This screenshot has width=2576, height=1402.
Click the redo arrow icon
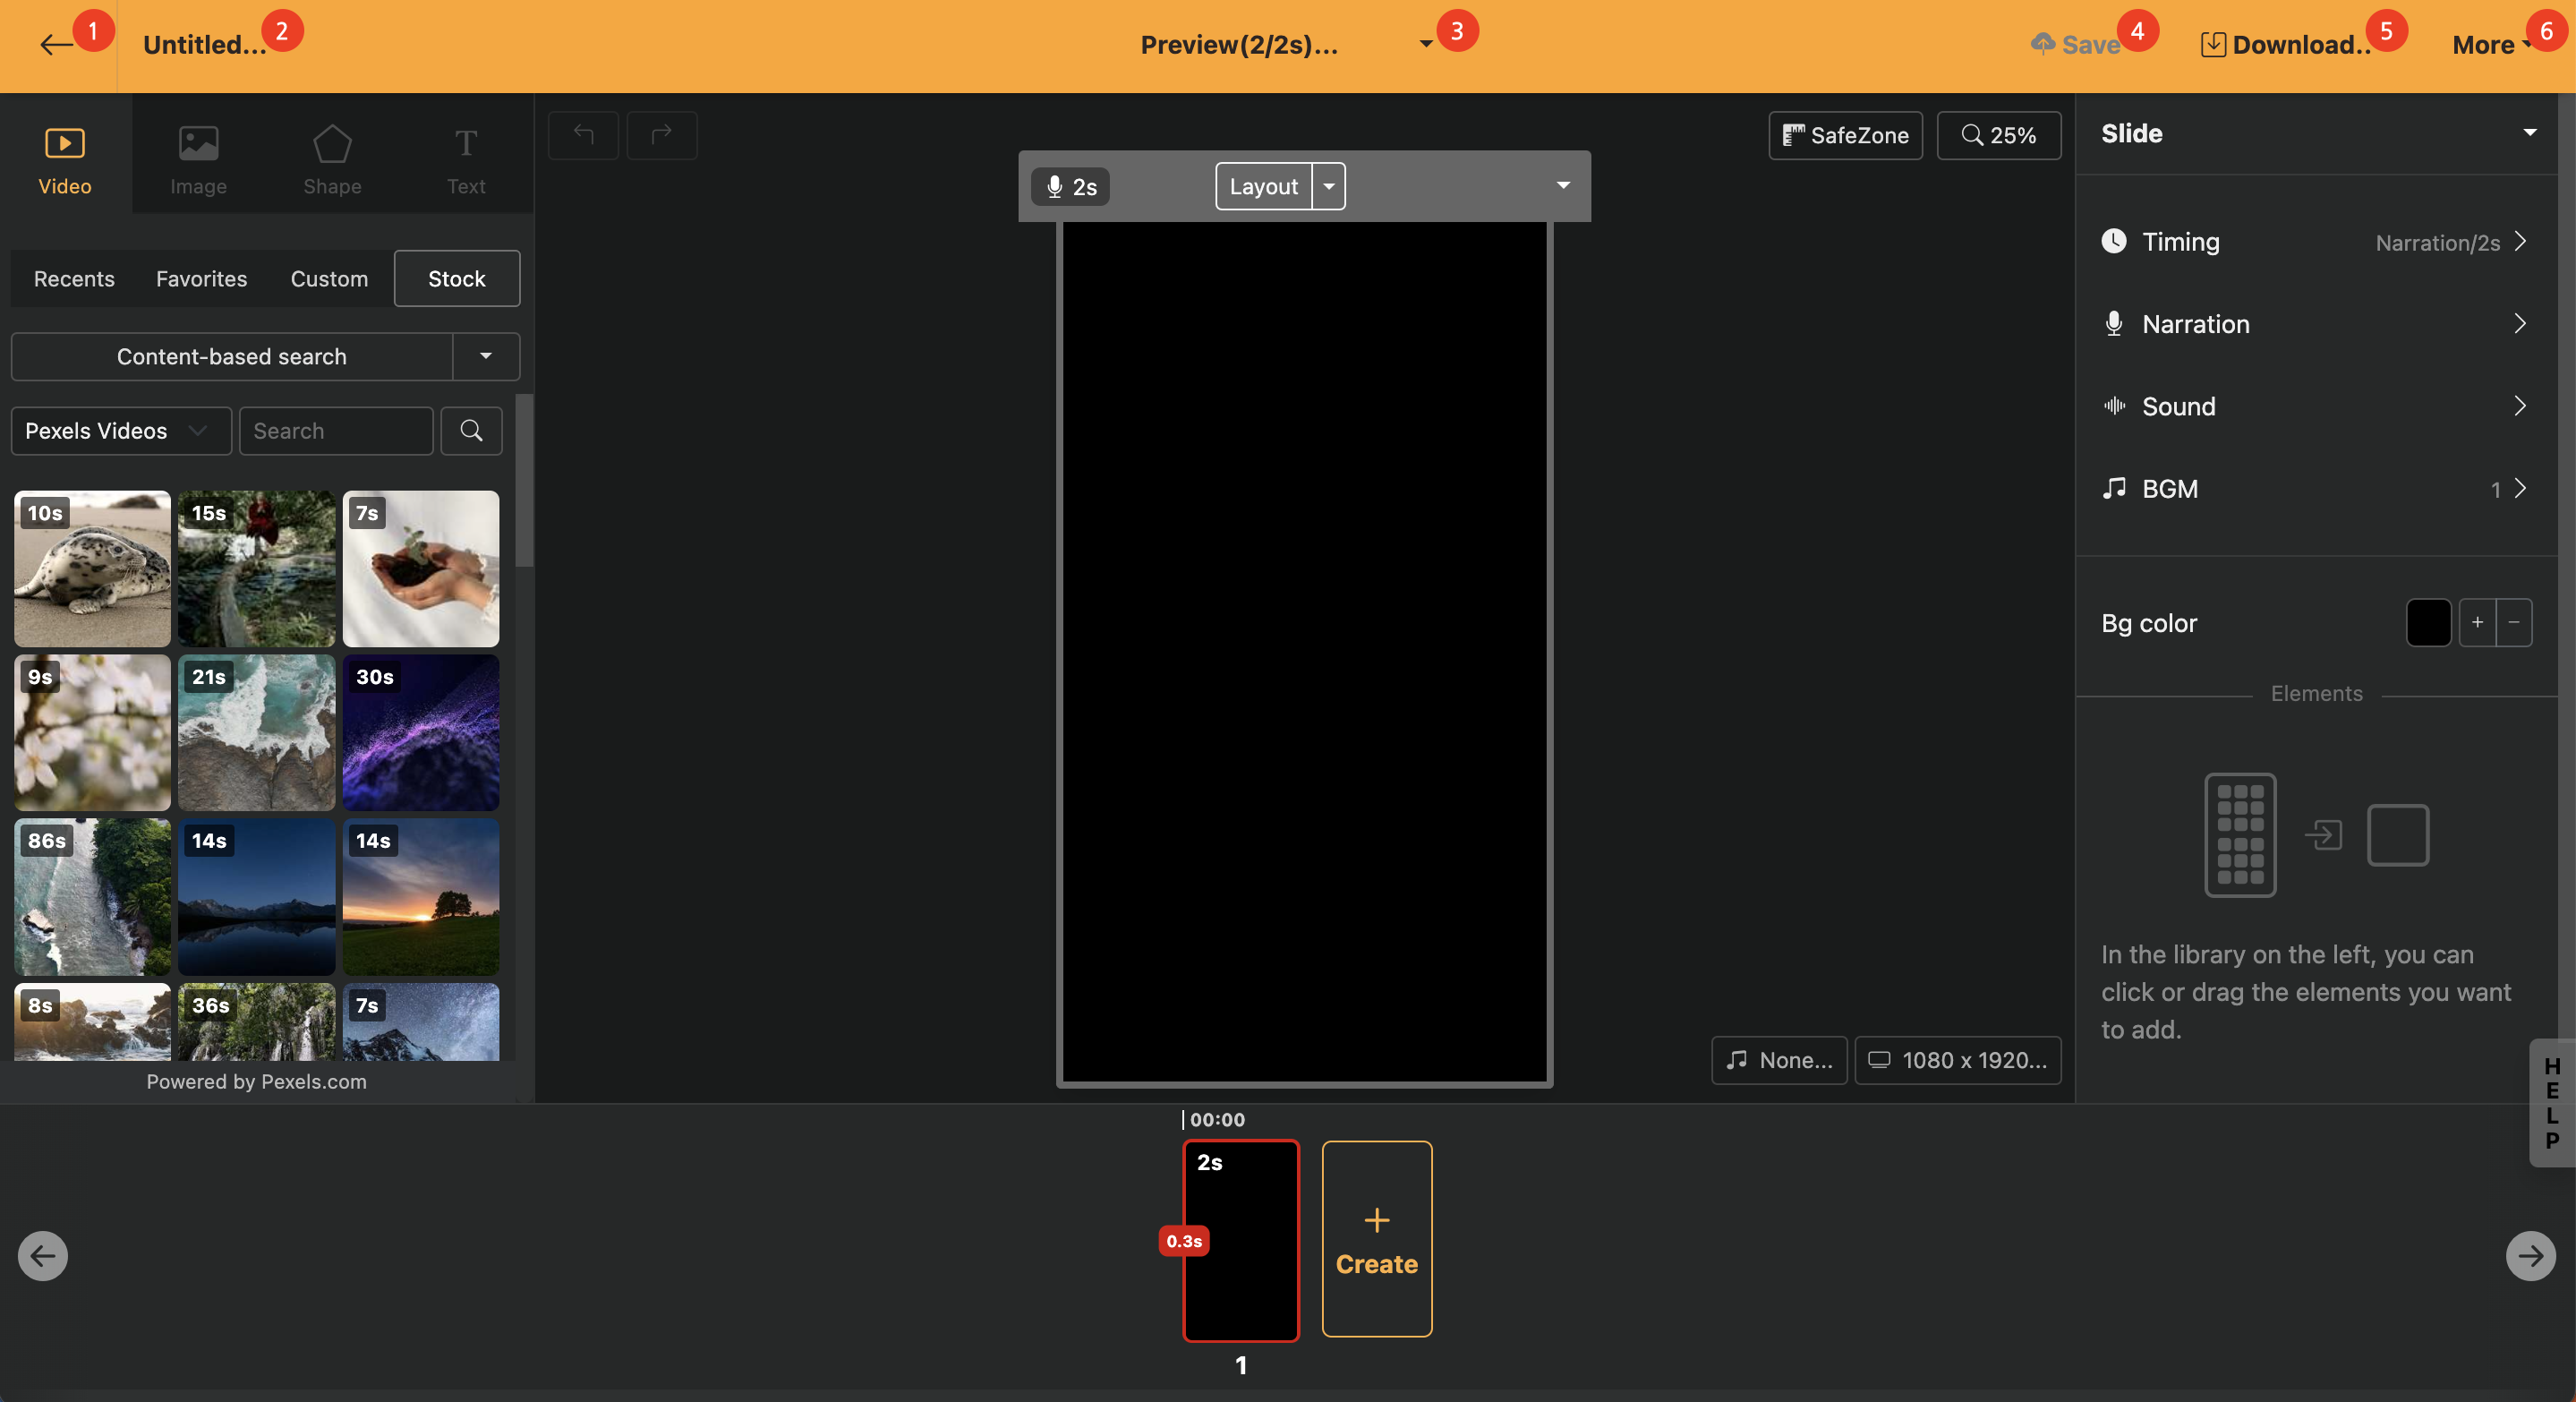661,135
